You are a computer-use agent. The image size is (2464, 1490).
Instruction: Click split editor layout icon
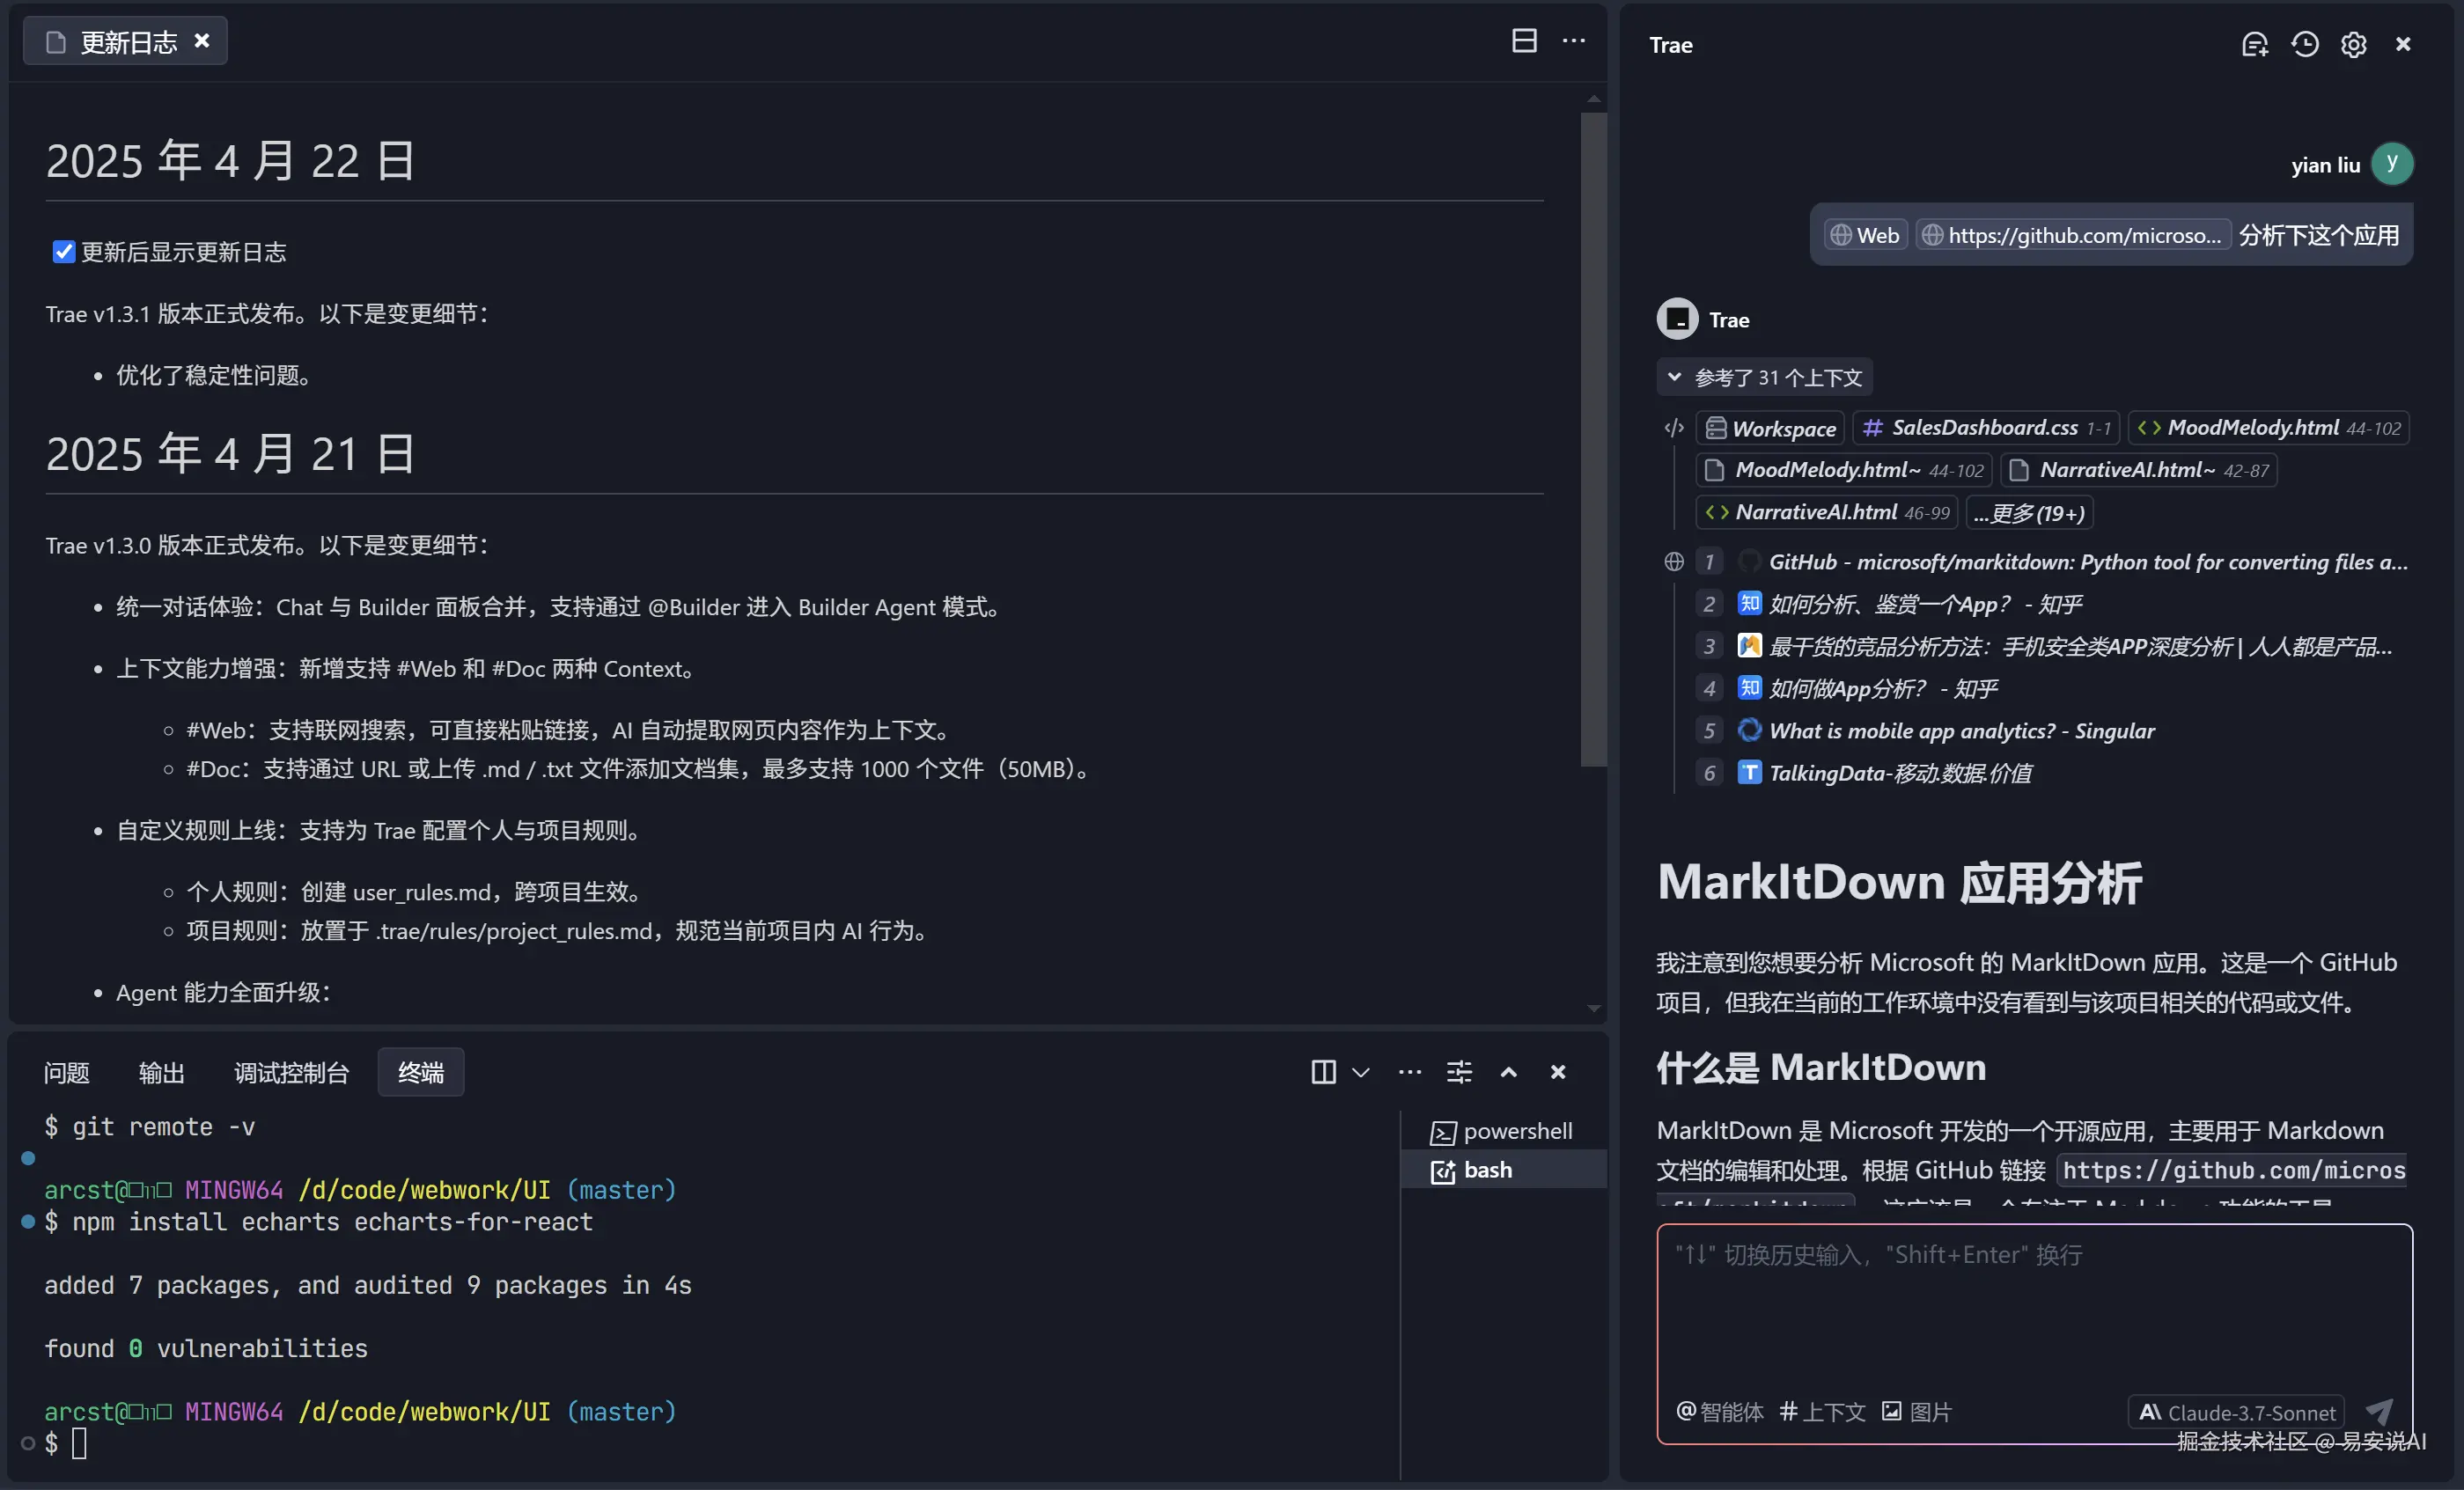pos(1523,41)
